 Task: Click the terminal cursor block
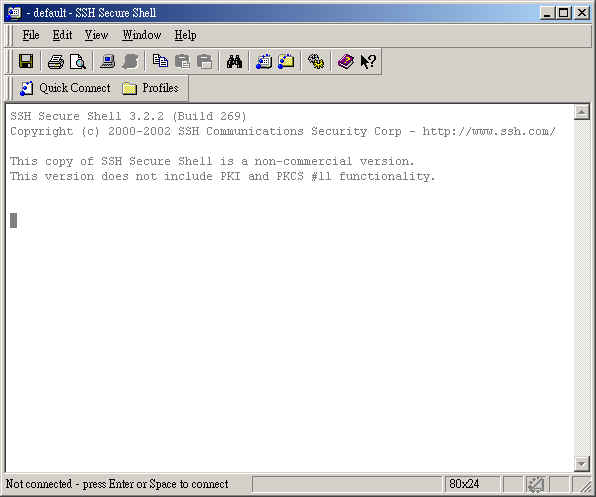(x=13, y=220)
